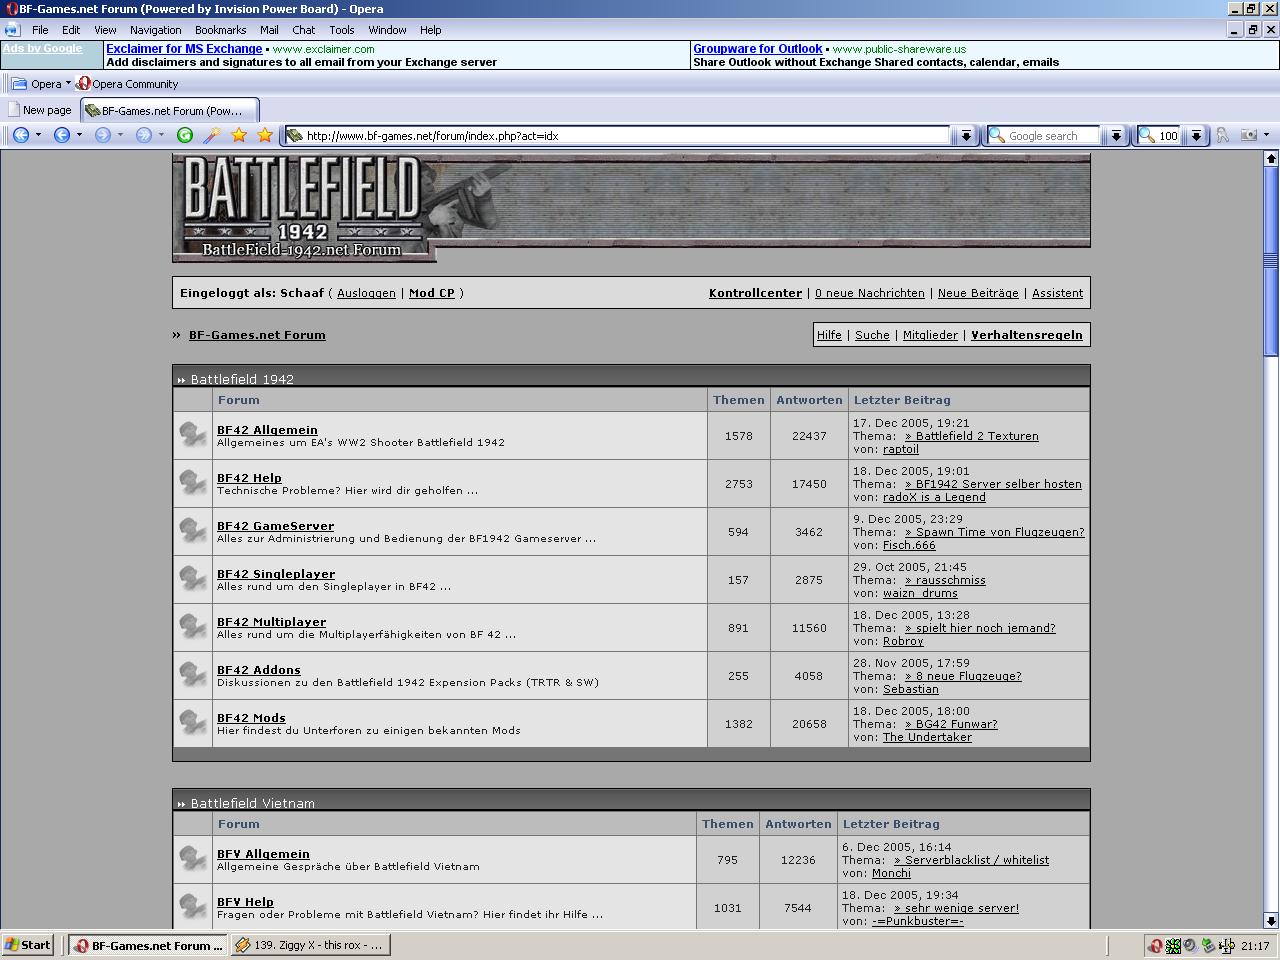1280x960 pixels.
Task: Open the camera button dropdown arrow
Action: click(x=1266, y=135)
